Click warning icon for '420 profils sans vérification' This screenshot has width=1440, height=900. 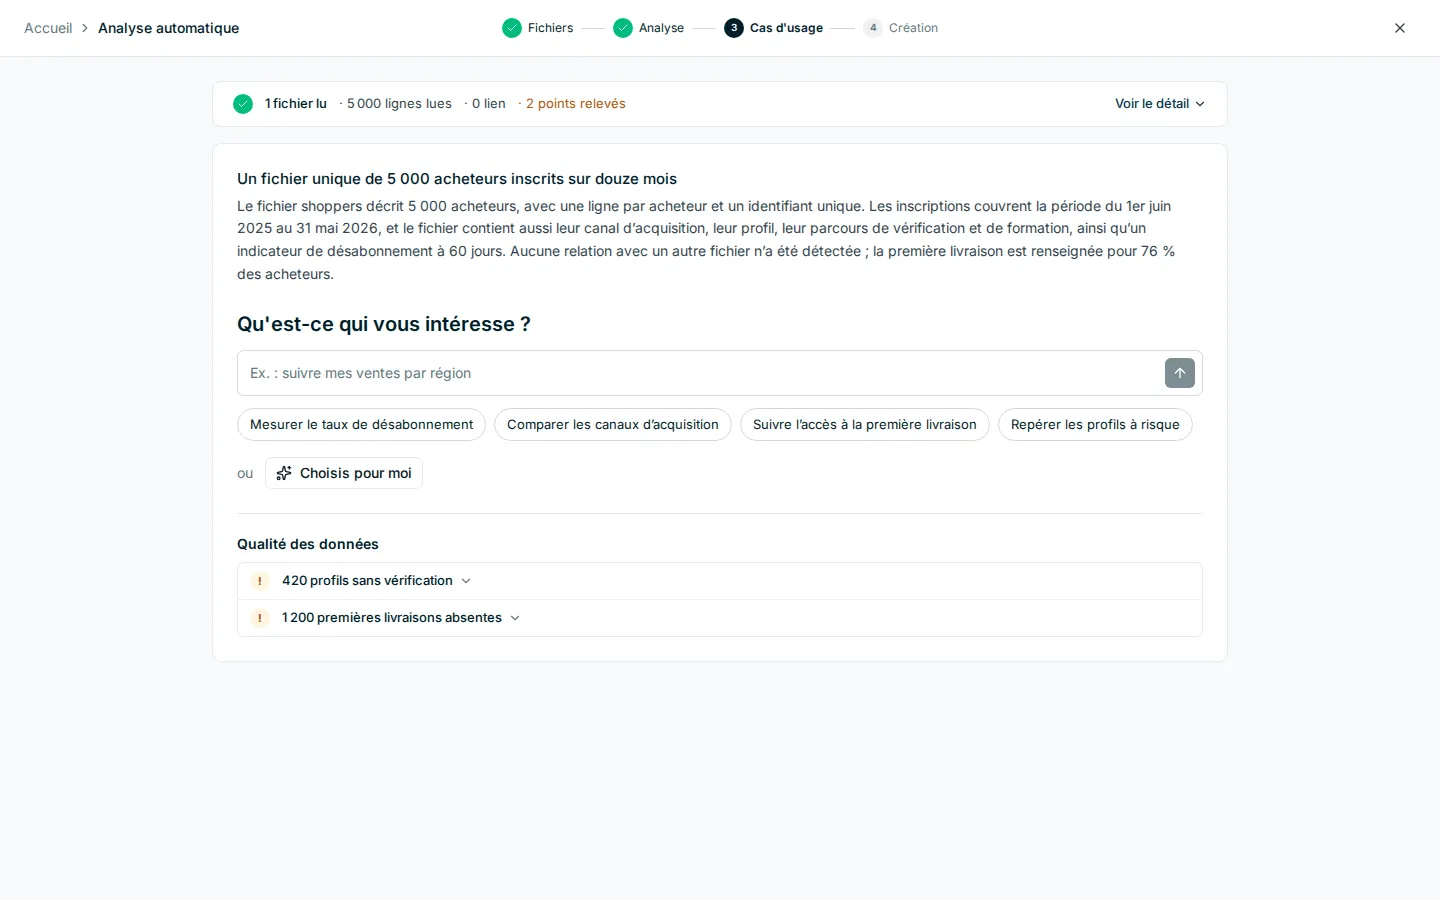(260, 581)
